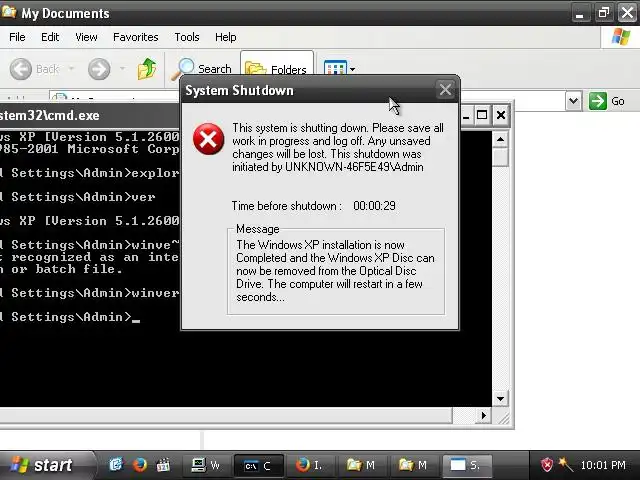Click the 'Time before shutdown :' label

pyautogui.click(x=287, y=206)
